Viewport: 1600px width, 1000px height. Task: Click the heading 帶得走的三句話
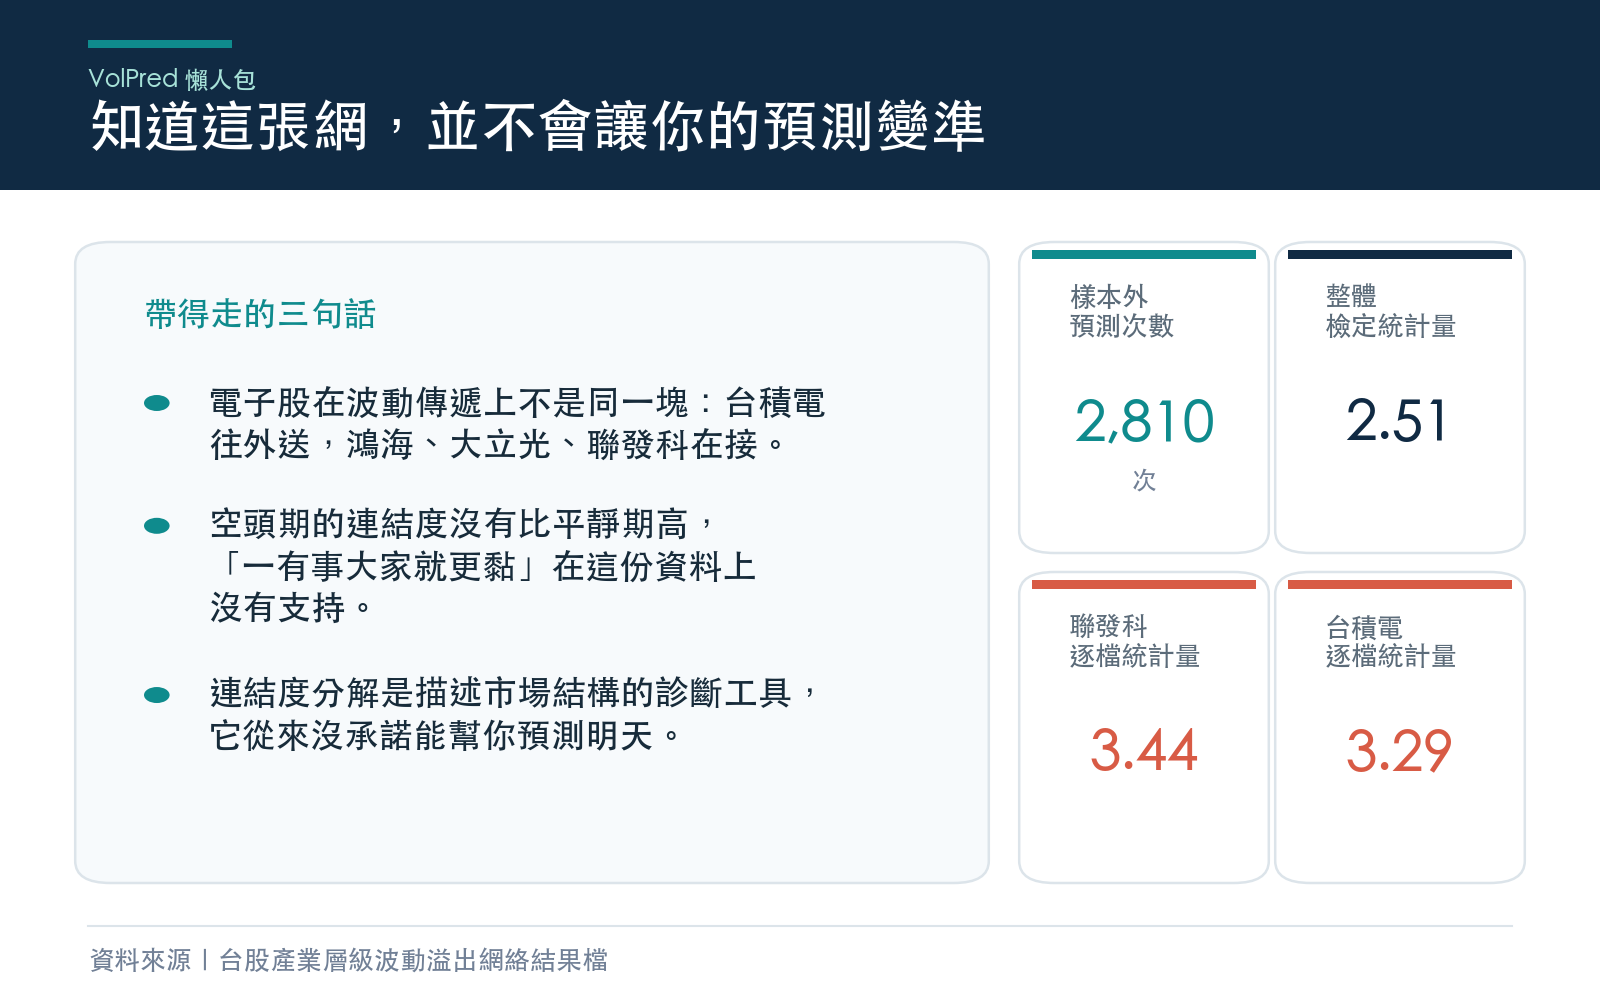click(x=260, y=314)
